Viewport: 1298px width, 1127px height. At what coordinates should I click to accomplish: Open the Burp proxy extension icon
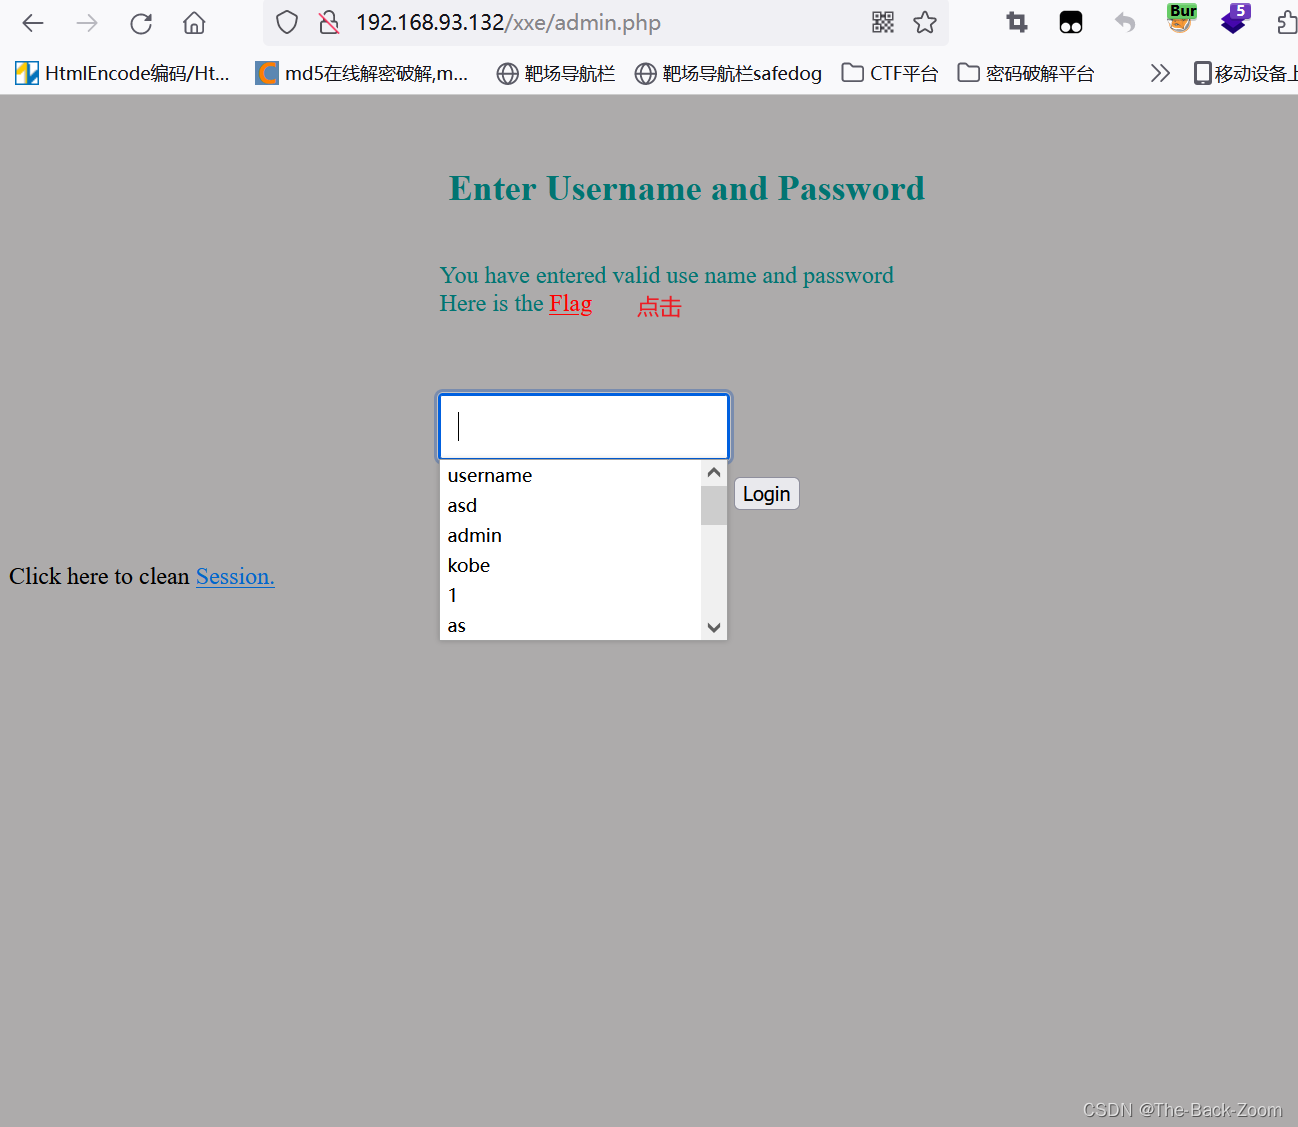pyautogui.click(x=1181, y=19)
